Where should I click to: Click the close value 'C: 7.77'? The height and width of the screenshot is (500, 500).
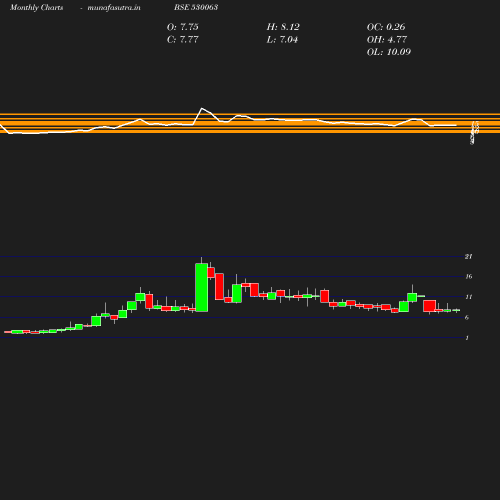coord(183,39)
